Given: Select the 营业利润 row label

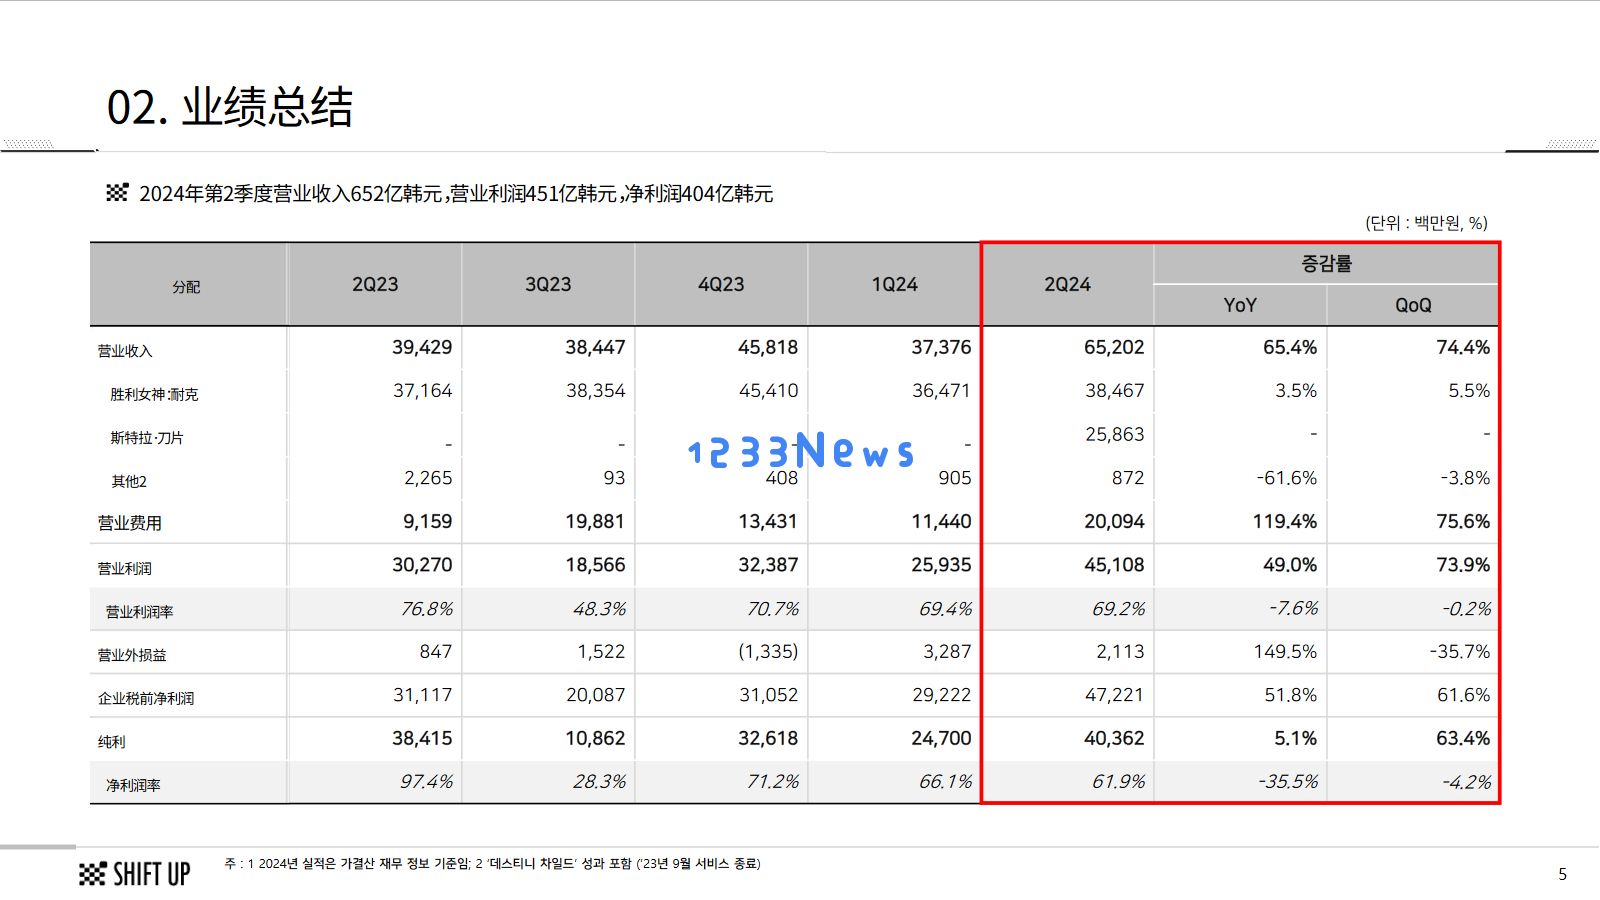Looking at the screenshot, I should click(125, 569).
